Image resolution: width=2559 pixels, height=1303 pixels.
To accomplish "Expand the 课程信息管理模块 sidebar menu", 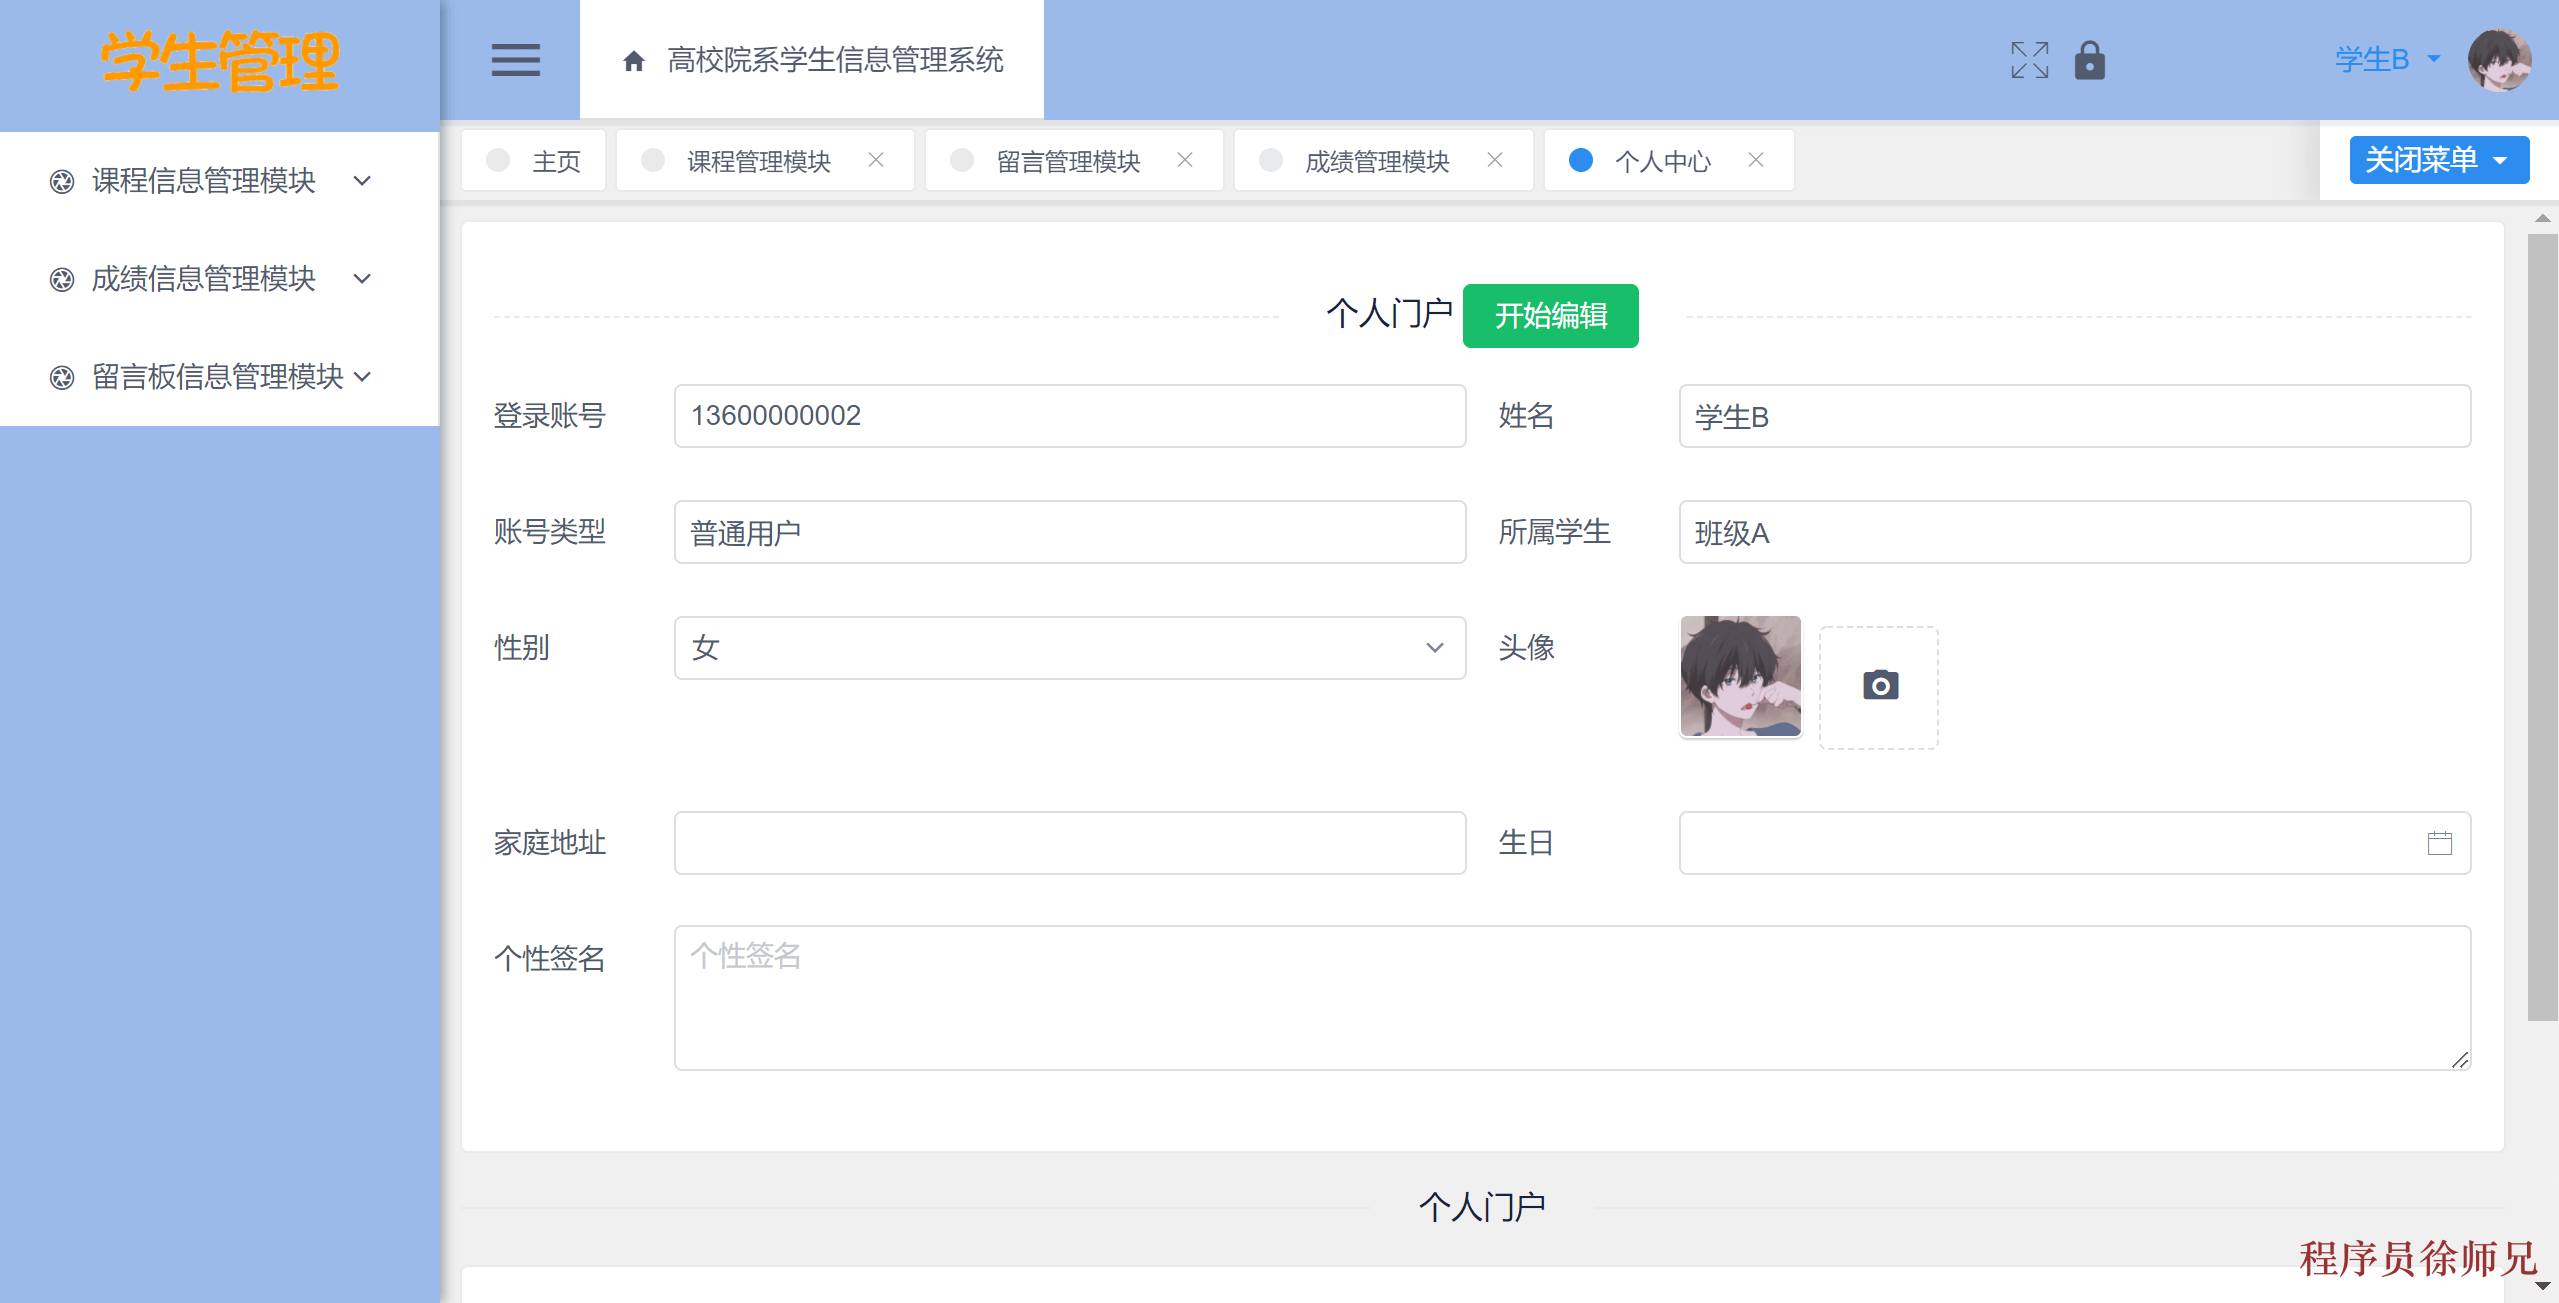I will click(362, 181).
